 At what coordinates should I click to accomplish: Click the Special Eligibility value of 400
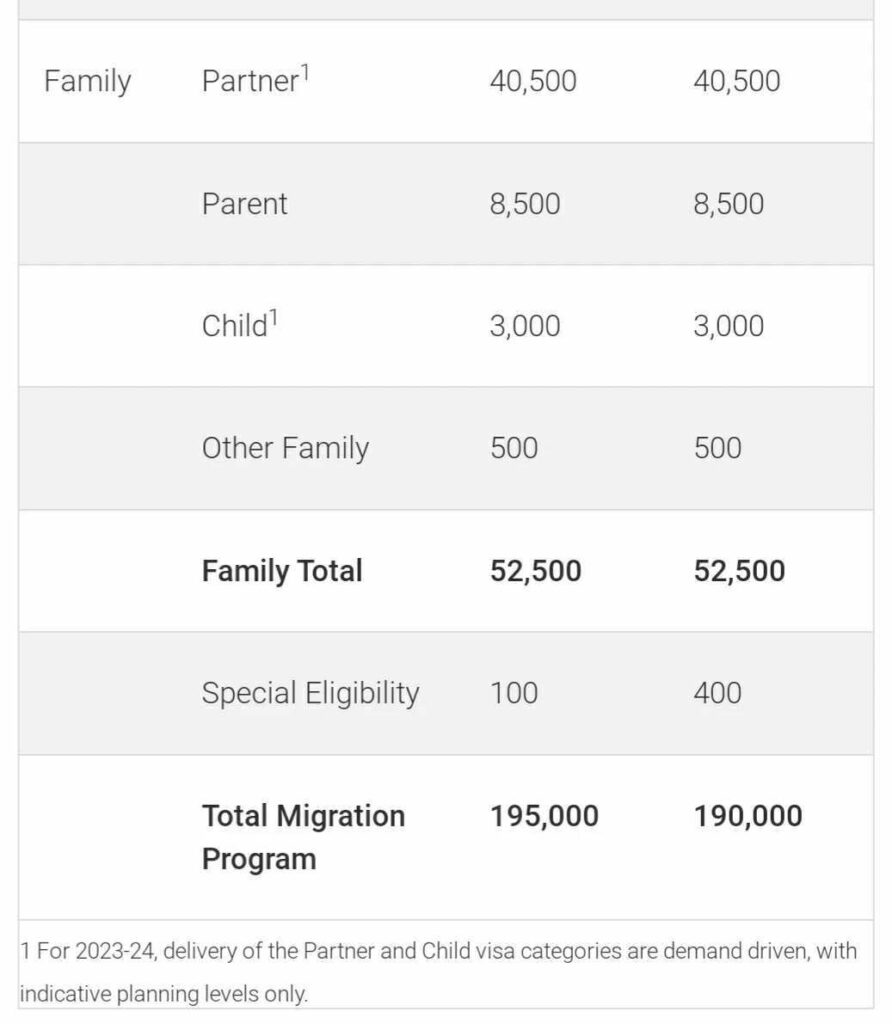(717, 693)
